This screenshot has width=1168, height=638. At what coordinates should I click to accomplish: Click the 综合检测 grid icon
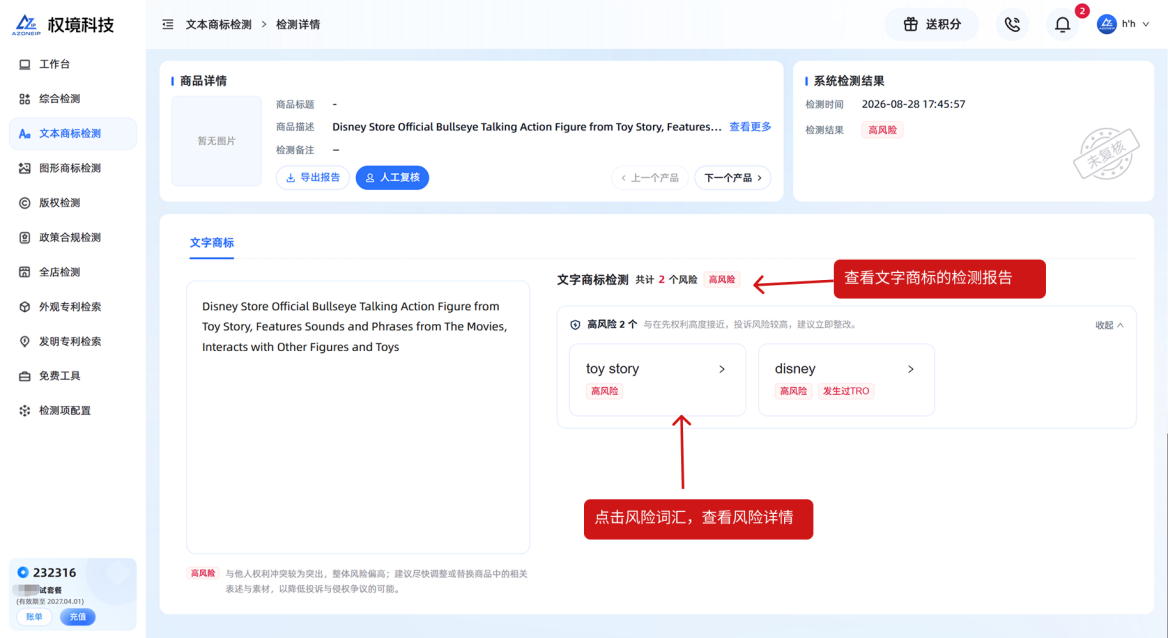[x=25, y=98]
